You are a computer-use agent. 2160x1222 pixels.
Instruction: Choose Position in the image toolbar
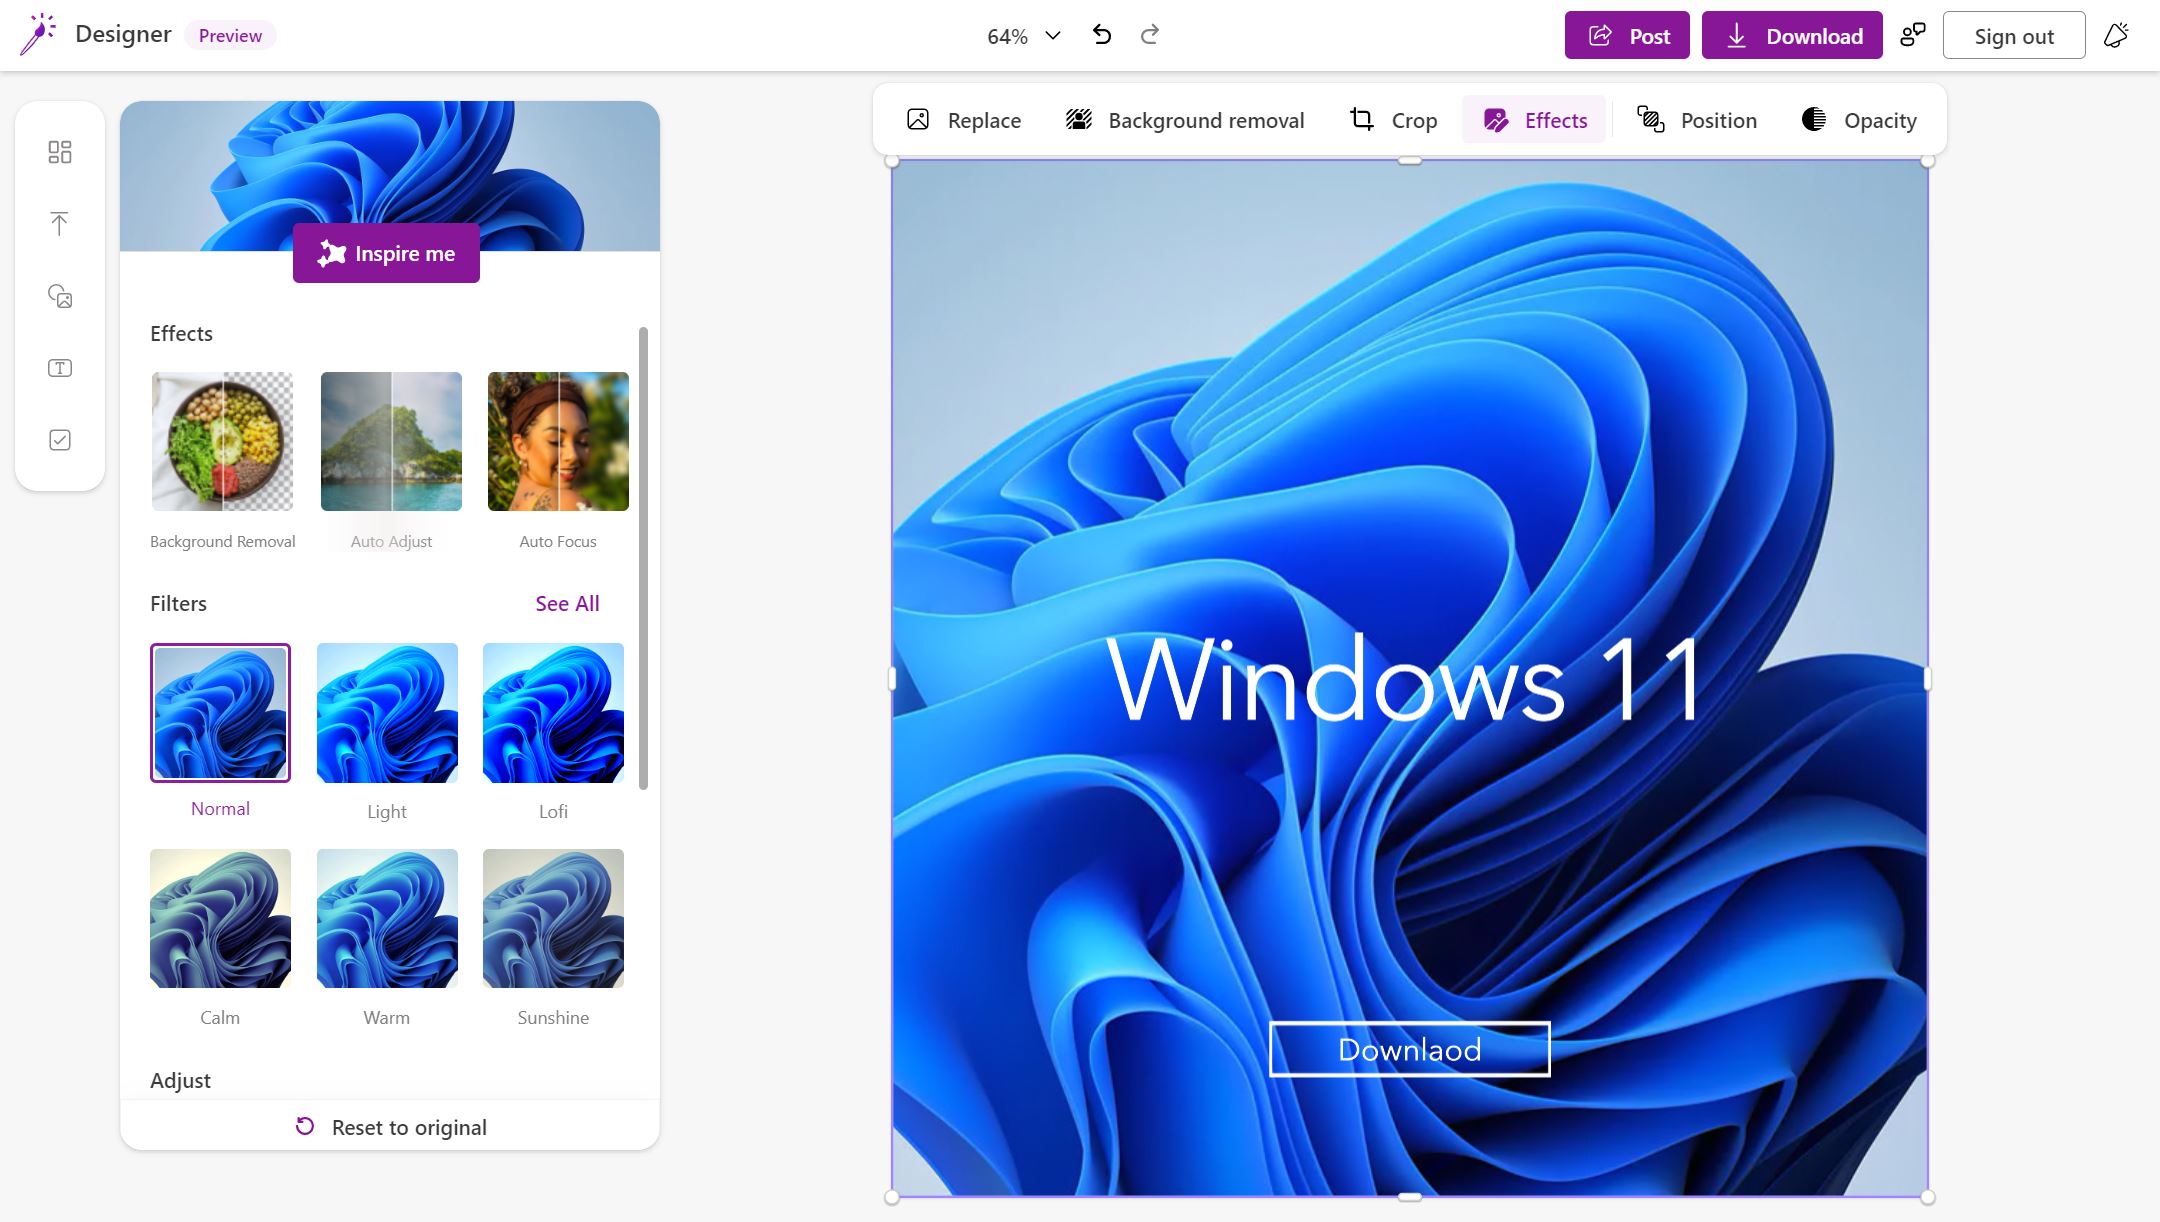pyautogui.click(x=1696, y=120)
